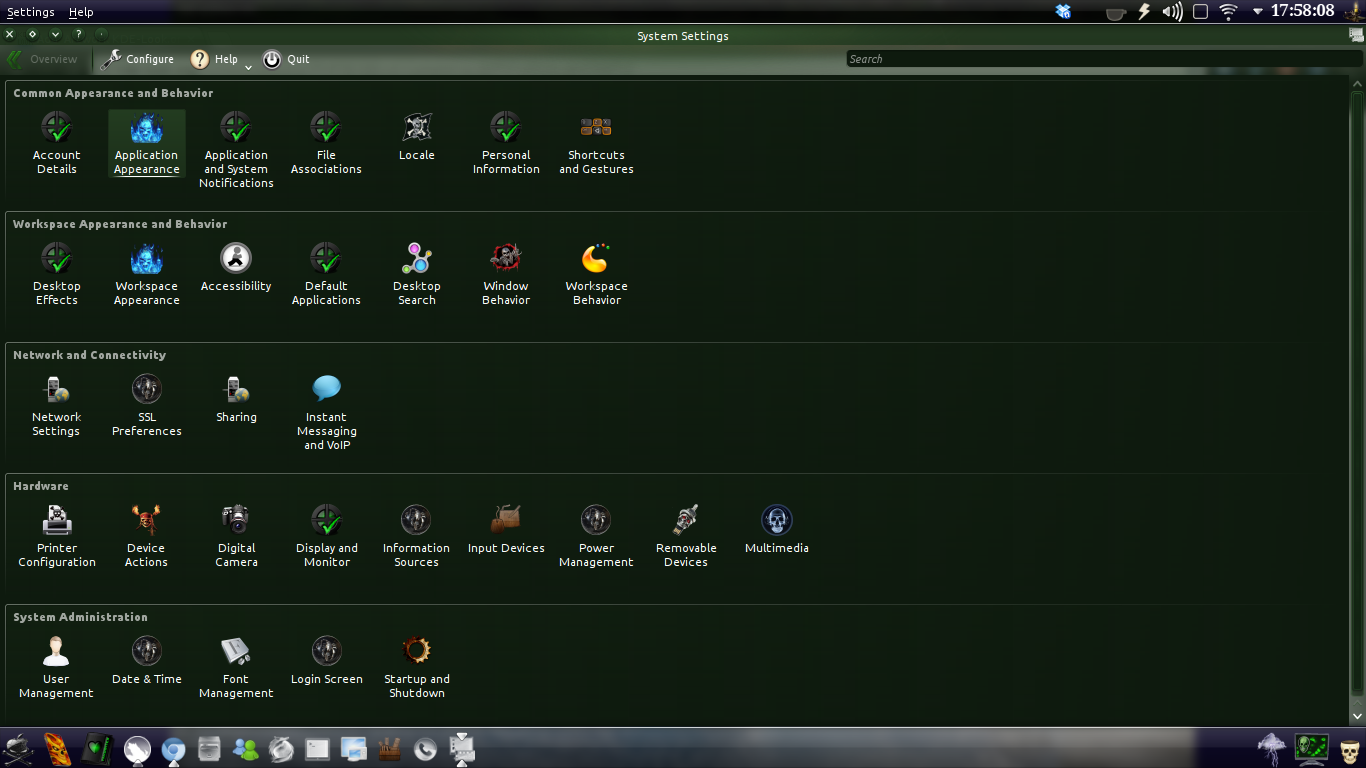Open Default Applications settings
The image size is (1366, 768).
[326, 275]
